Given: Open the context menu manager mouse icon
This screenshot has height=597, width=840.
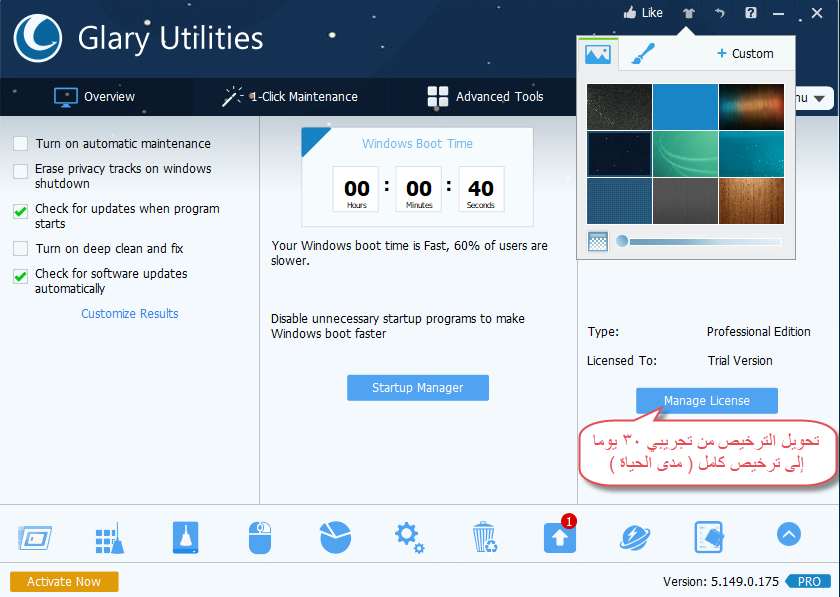Looking at the screenshot, I should point(260,538).
